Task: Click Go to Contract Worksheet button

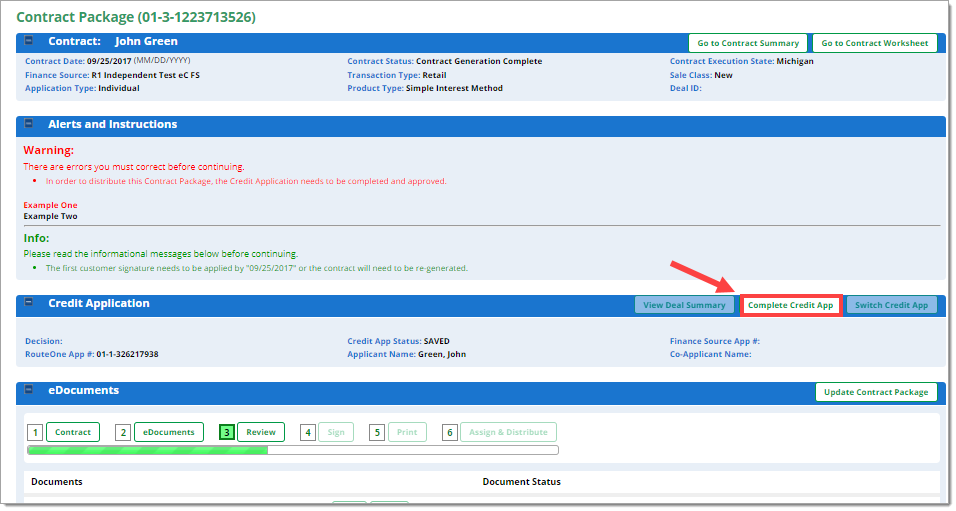Action: click(875, 43)
